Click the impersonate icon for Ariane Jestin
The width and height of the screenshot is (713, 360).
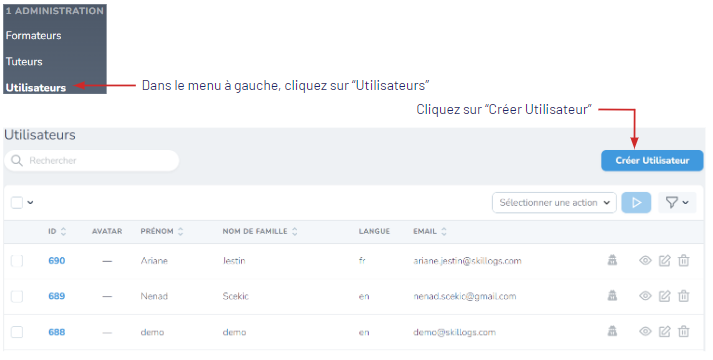pyautogui.click(x=613, y=260)
